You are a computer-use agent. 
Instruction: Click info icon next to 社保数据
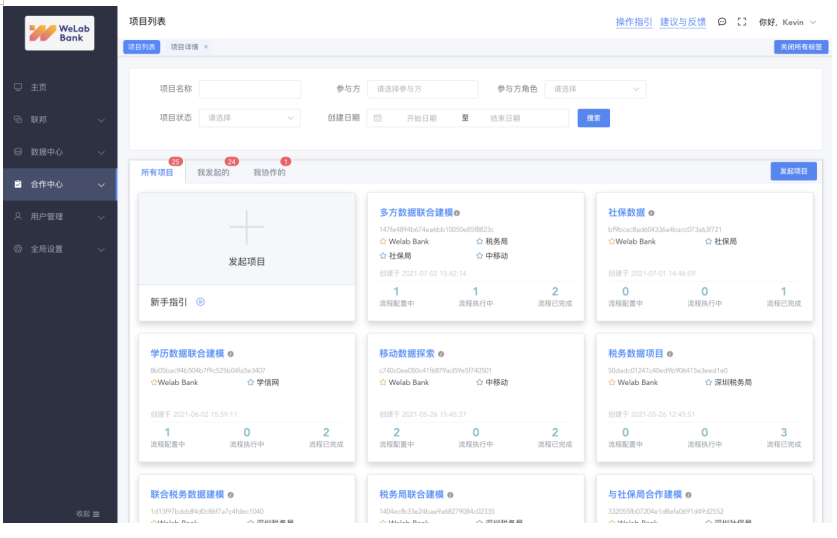pos(651,213)
